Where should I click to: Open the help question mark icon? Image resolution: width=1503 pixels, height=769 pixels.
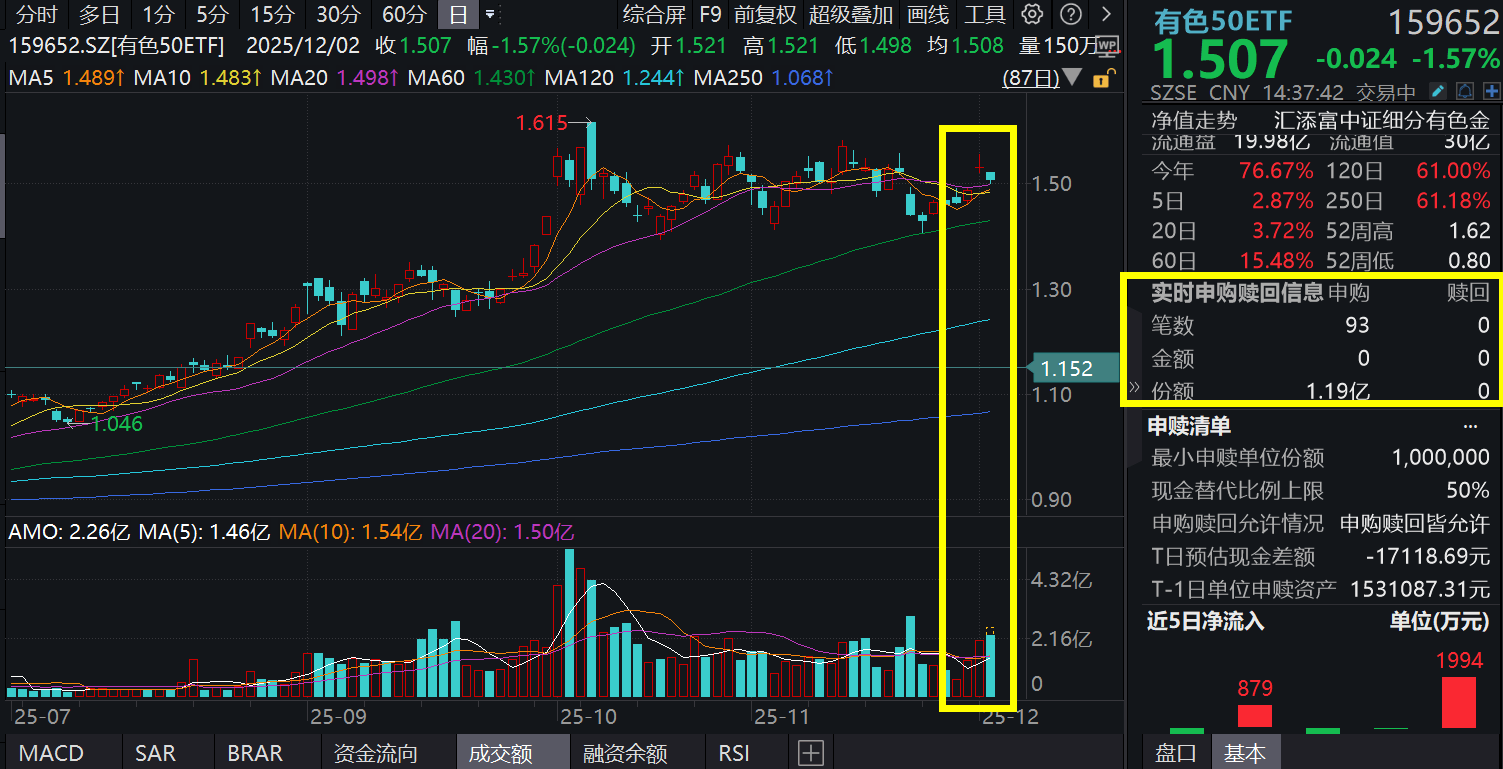tap(1071, 15)
